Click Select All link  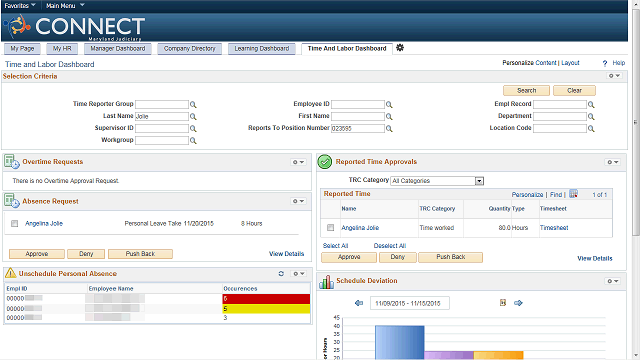(x=335, y=246)
